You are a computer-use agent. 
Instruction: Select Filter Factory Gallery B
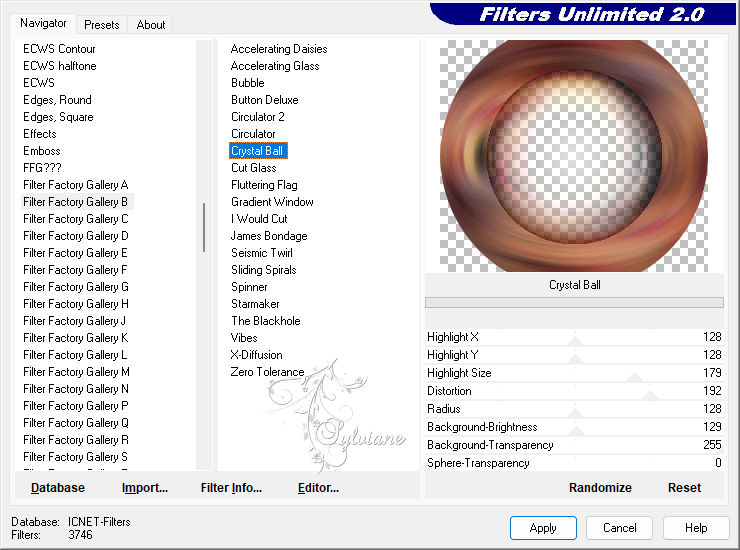coord(76,202)
